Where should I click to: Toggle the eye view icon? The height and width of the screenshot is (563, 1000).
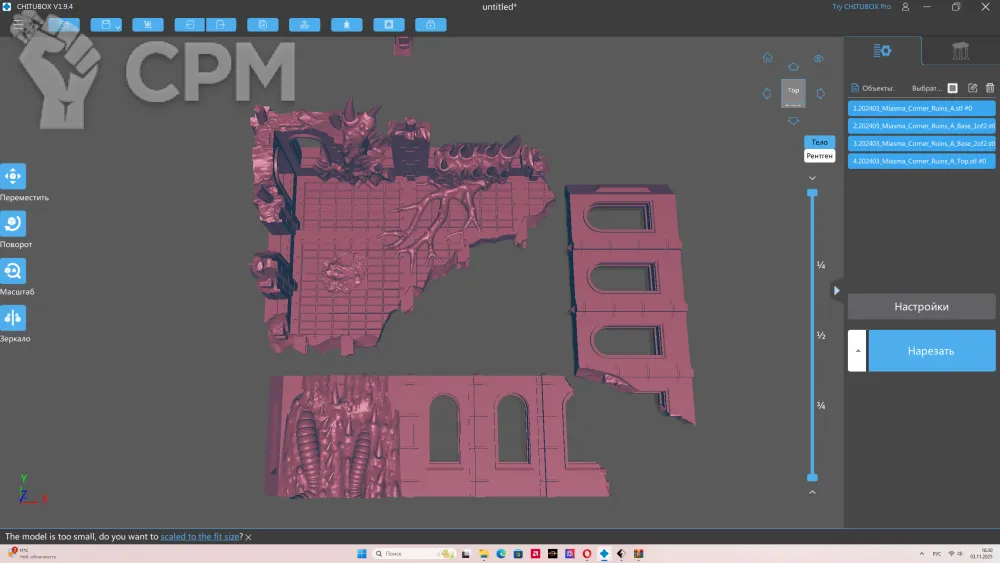[x=818, y=59]
